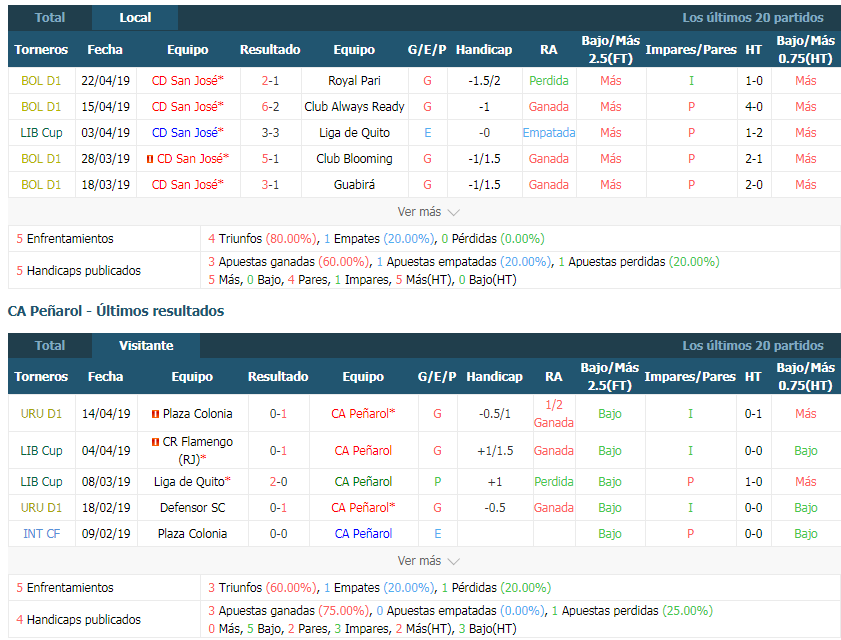Click red card icon beside Plaza Colonia 14/04/19
The height and width of the screenshot is (640, 841).
click(155, 414)
